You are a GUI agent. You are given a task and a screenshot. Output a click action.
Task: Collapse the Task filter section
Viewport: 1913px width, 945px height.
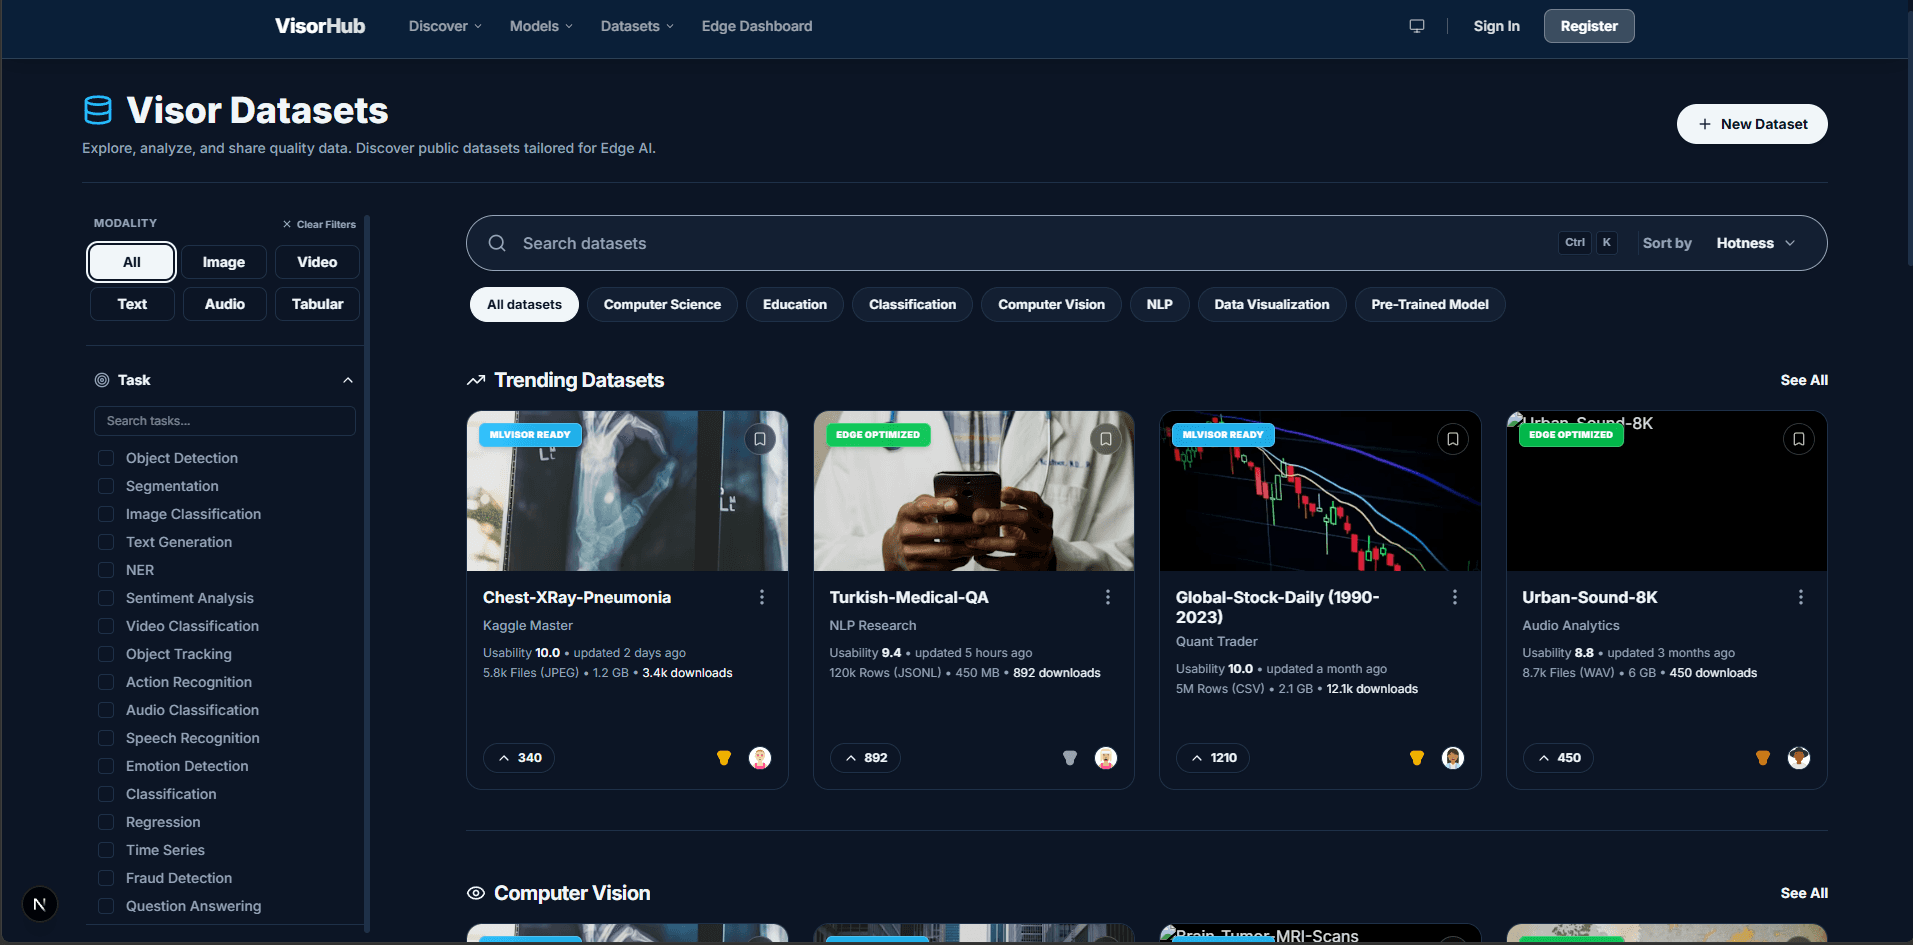tap(348, 380)
